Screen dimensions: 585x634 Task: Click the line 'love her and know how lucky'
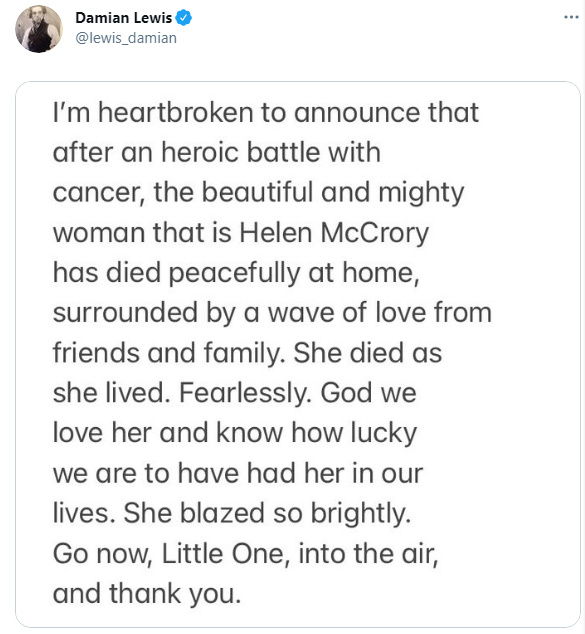click(235, 433)
